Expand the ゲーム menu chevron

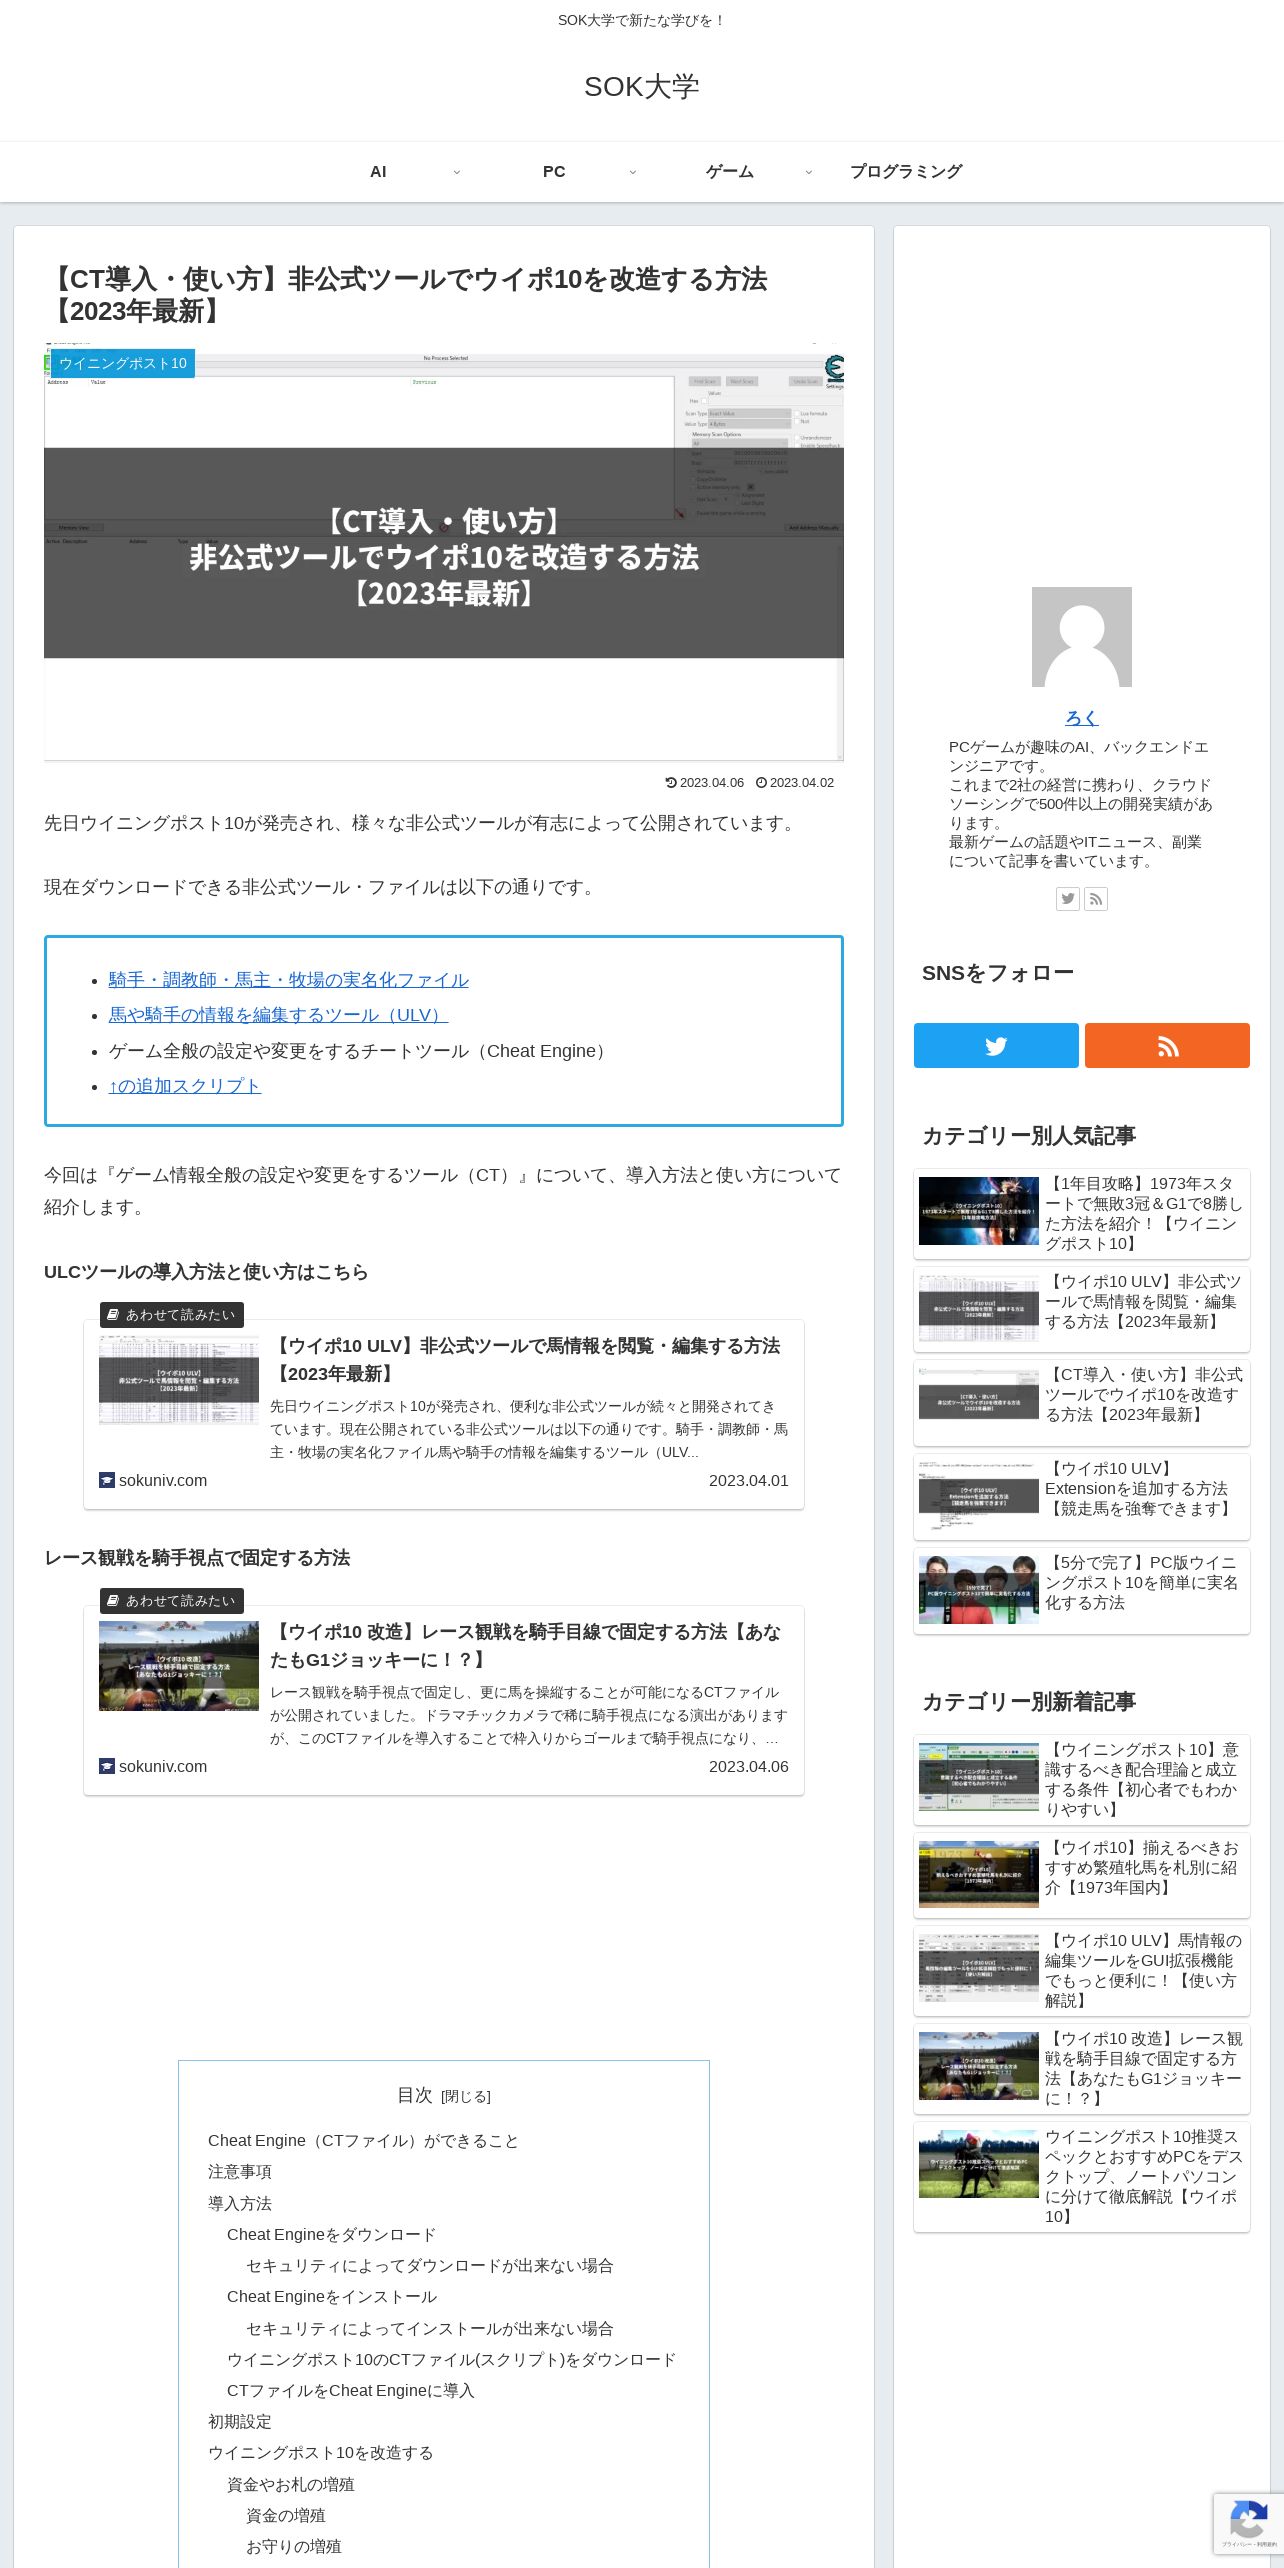(809, 172)
